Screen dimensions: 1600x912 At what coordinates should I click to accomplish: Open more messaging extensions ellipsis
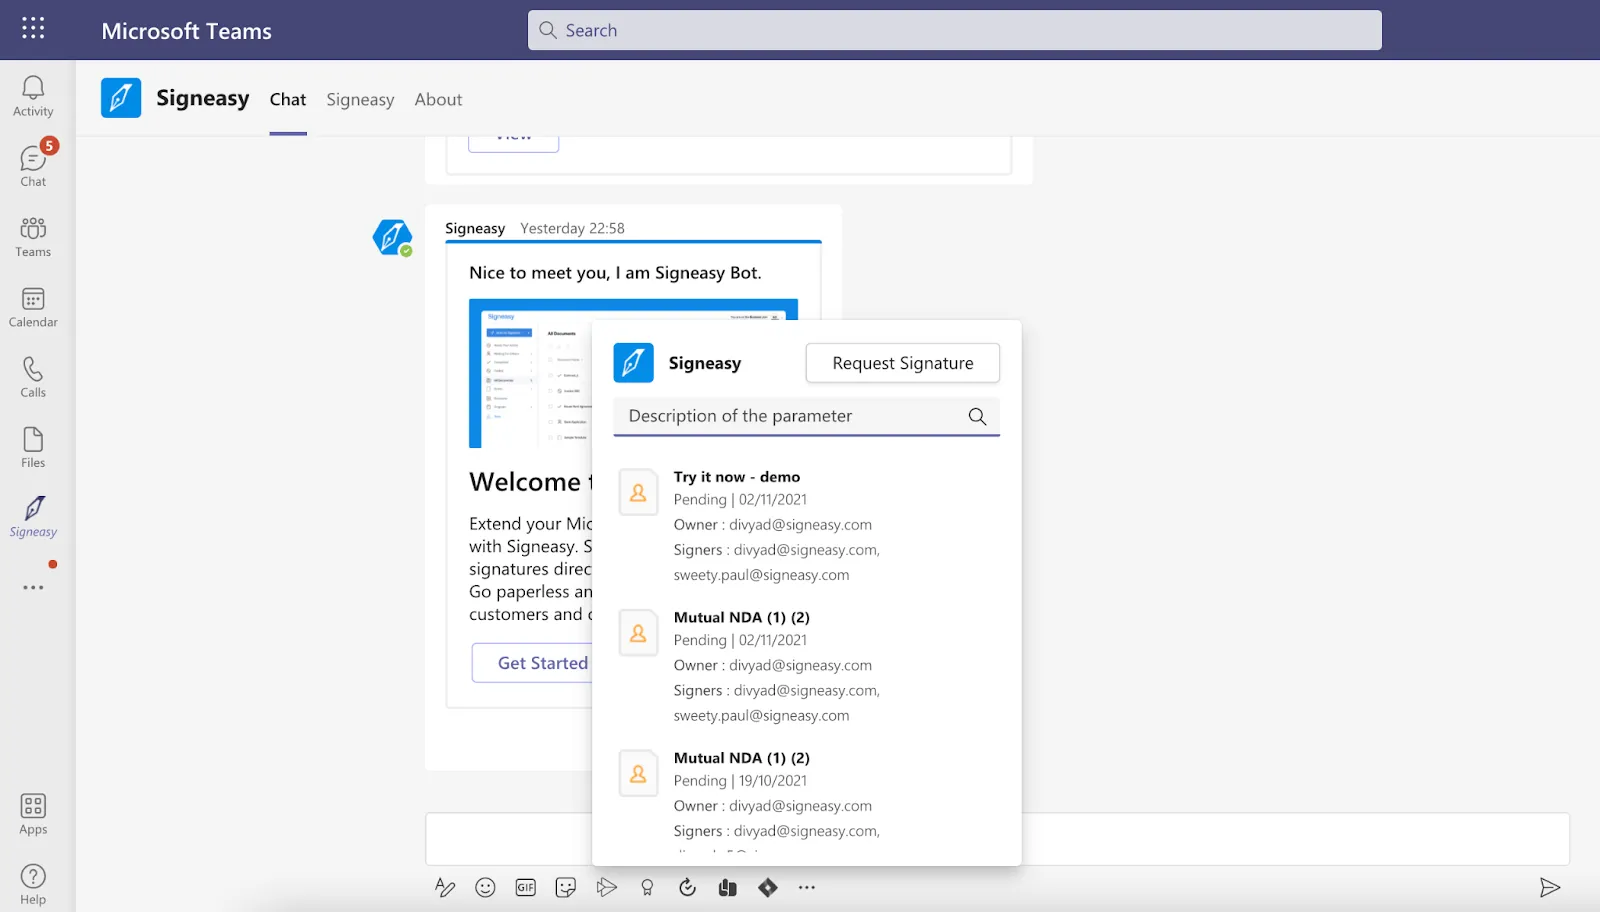[x=807, y=887]
